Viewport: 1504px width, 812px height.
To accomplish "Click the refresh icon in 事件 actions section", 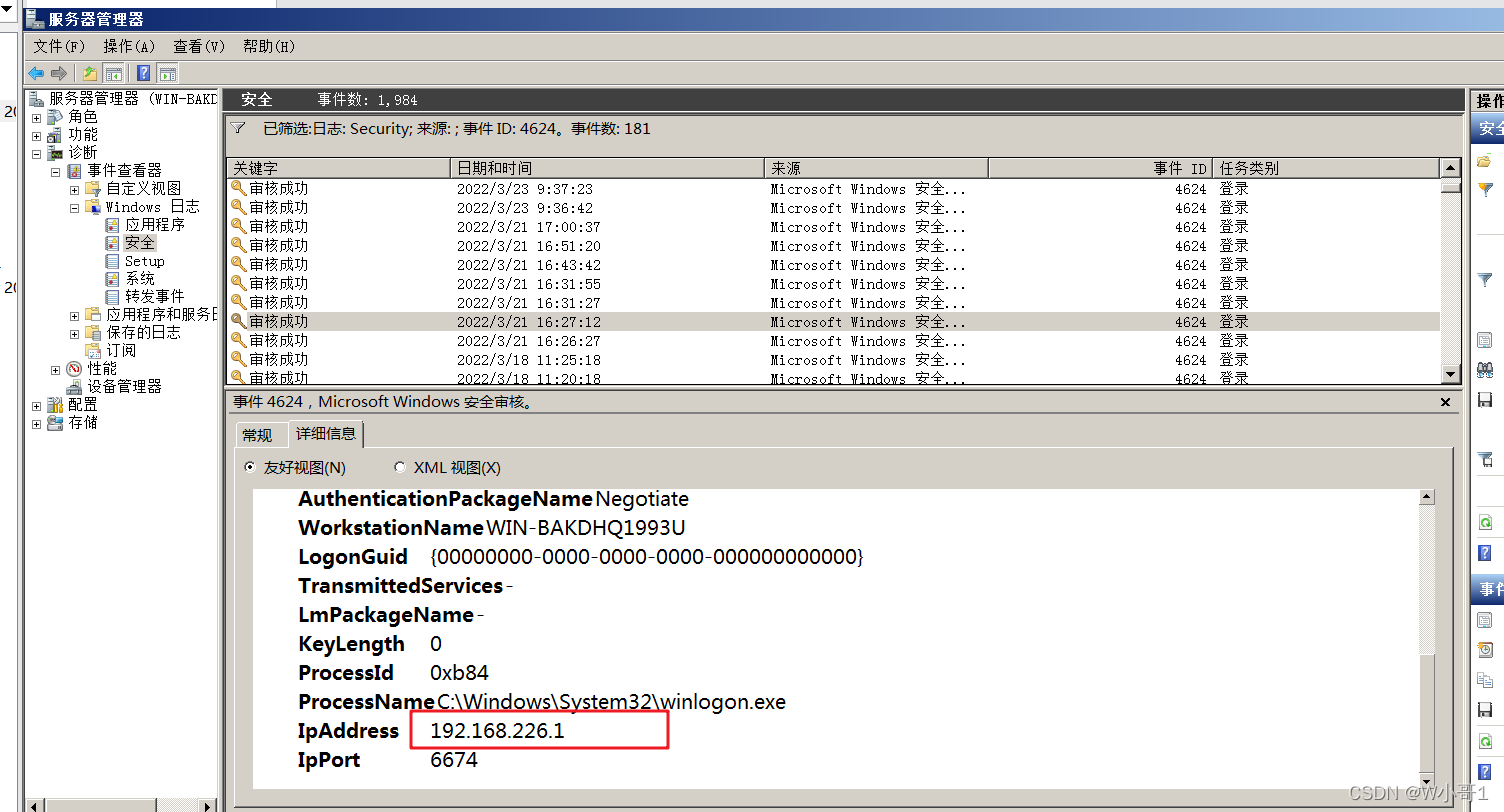I will coord(1485,741).
